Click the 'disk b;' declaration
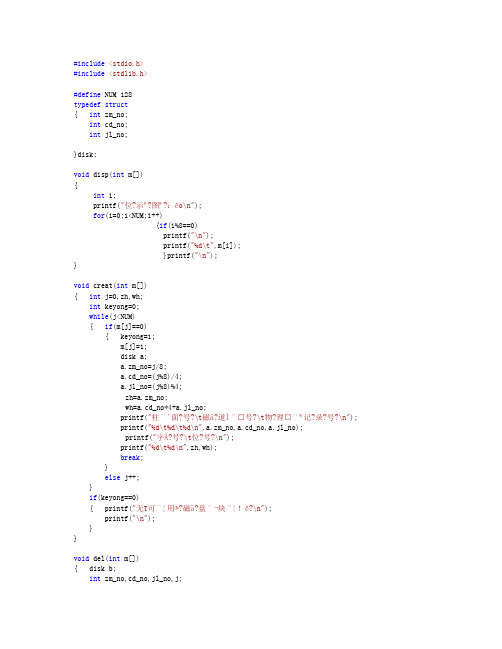The image size is (502, 649). tap(102, 568)
